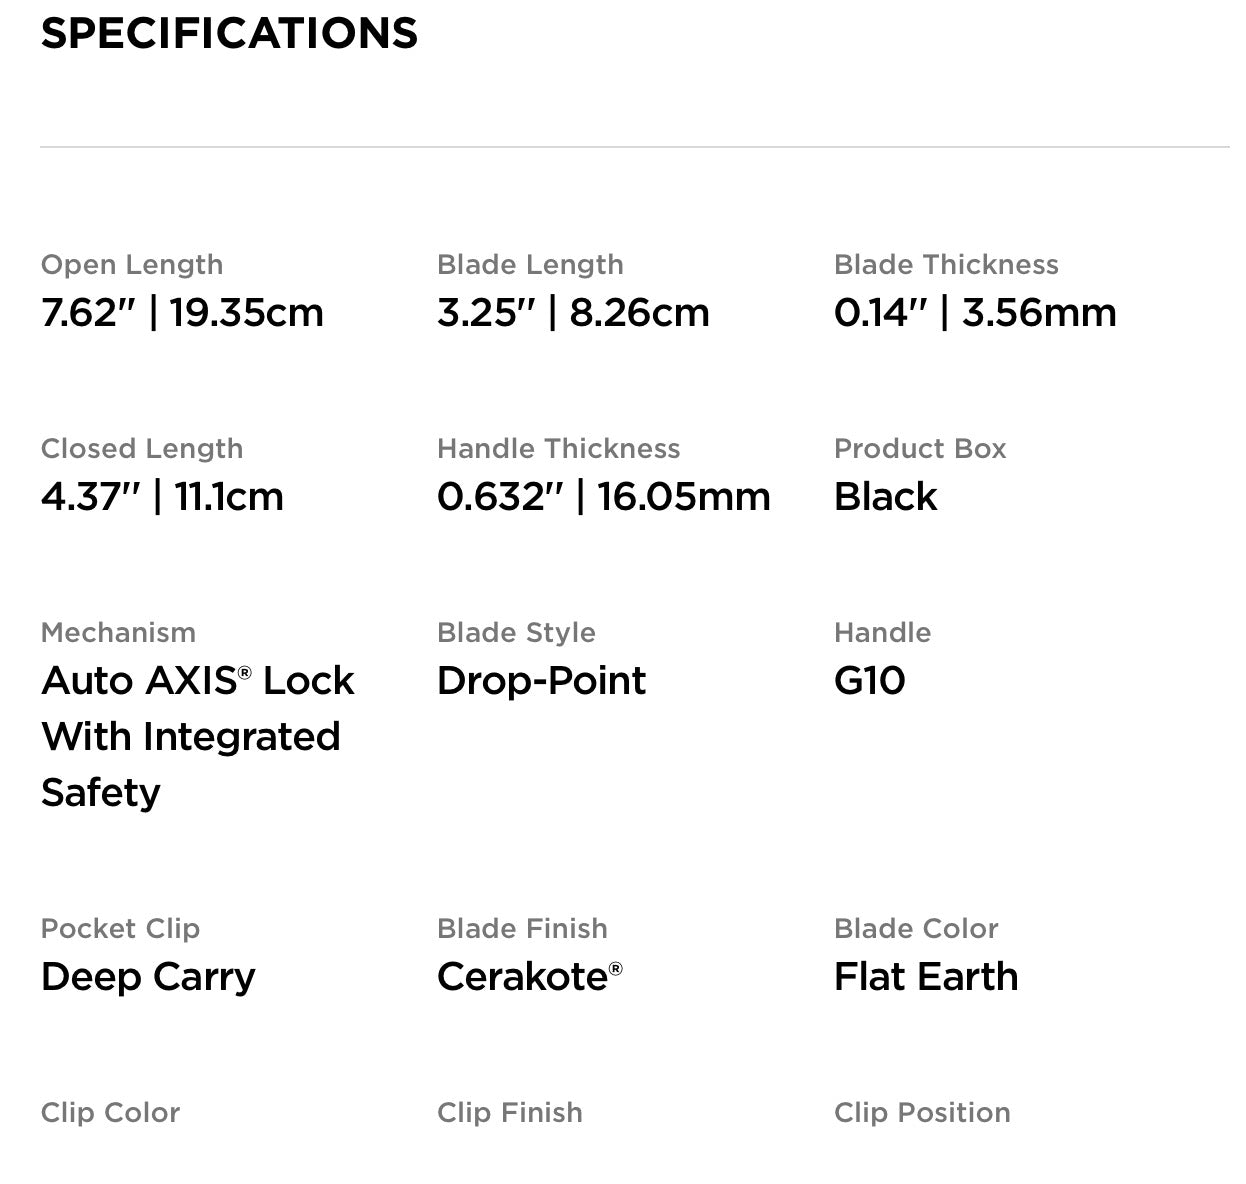
Task: Select the Blade Finish label
Action: click(522, 929)
